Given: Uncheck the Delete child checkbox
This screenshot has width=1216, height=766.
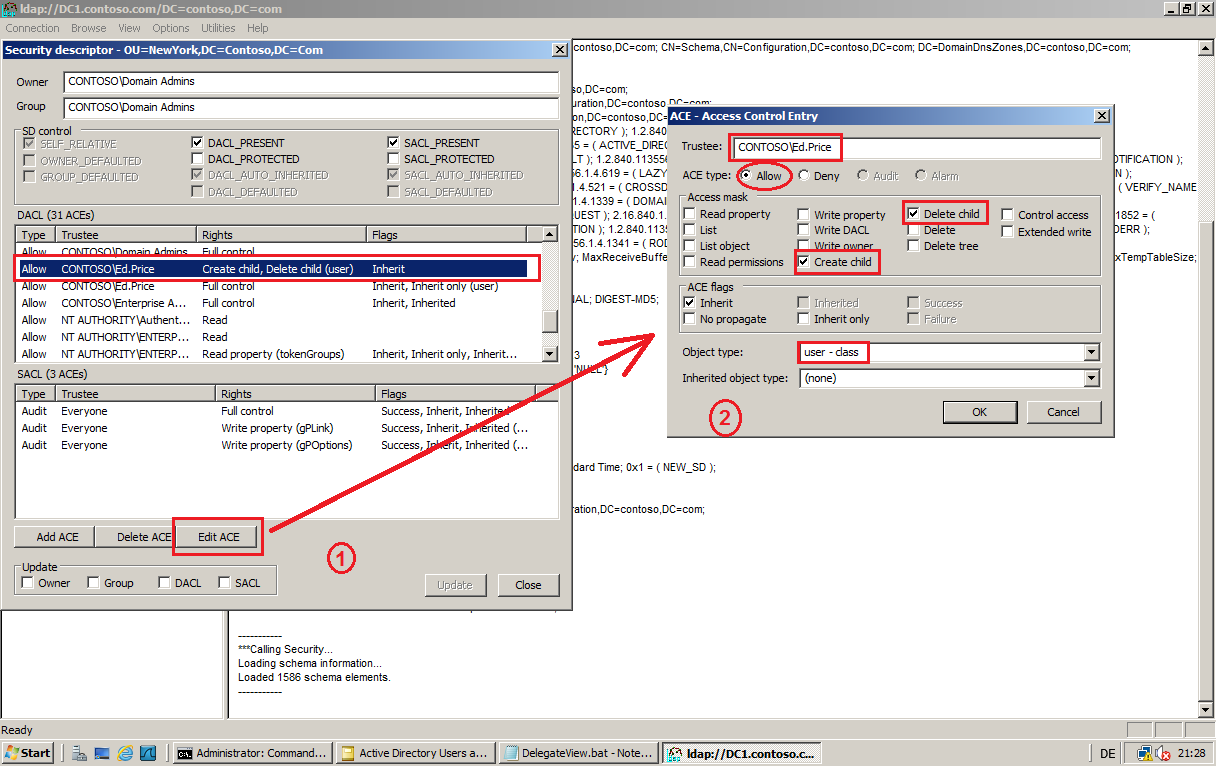Looking at the screenshot, I should [x=914, y=214].
